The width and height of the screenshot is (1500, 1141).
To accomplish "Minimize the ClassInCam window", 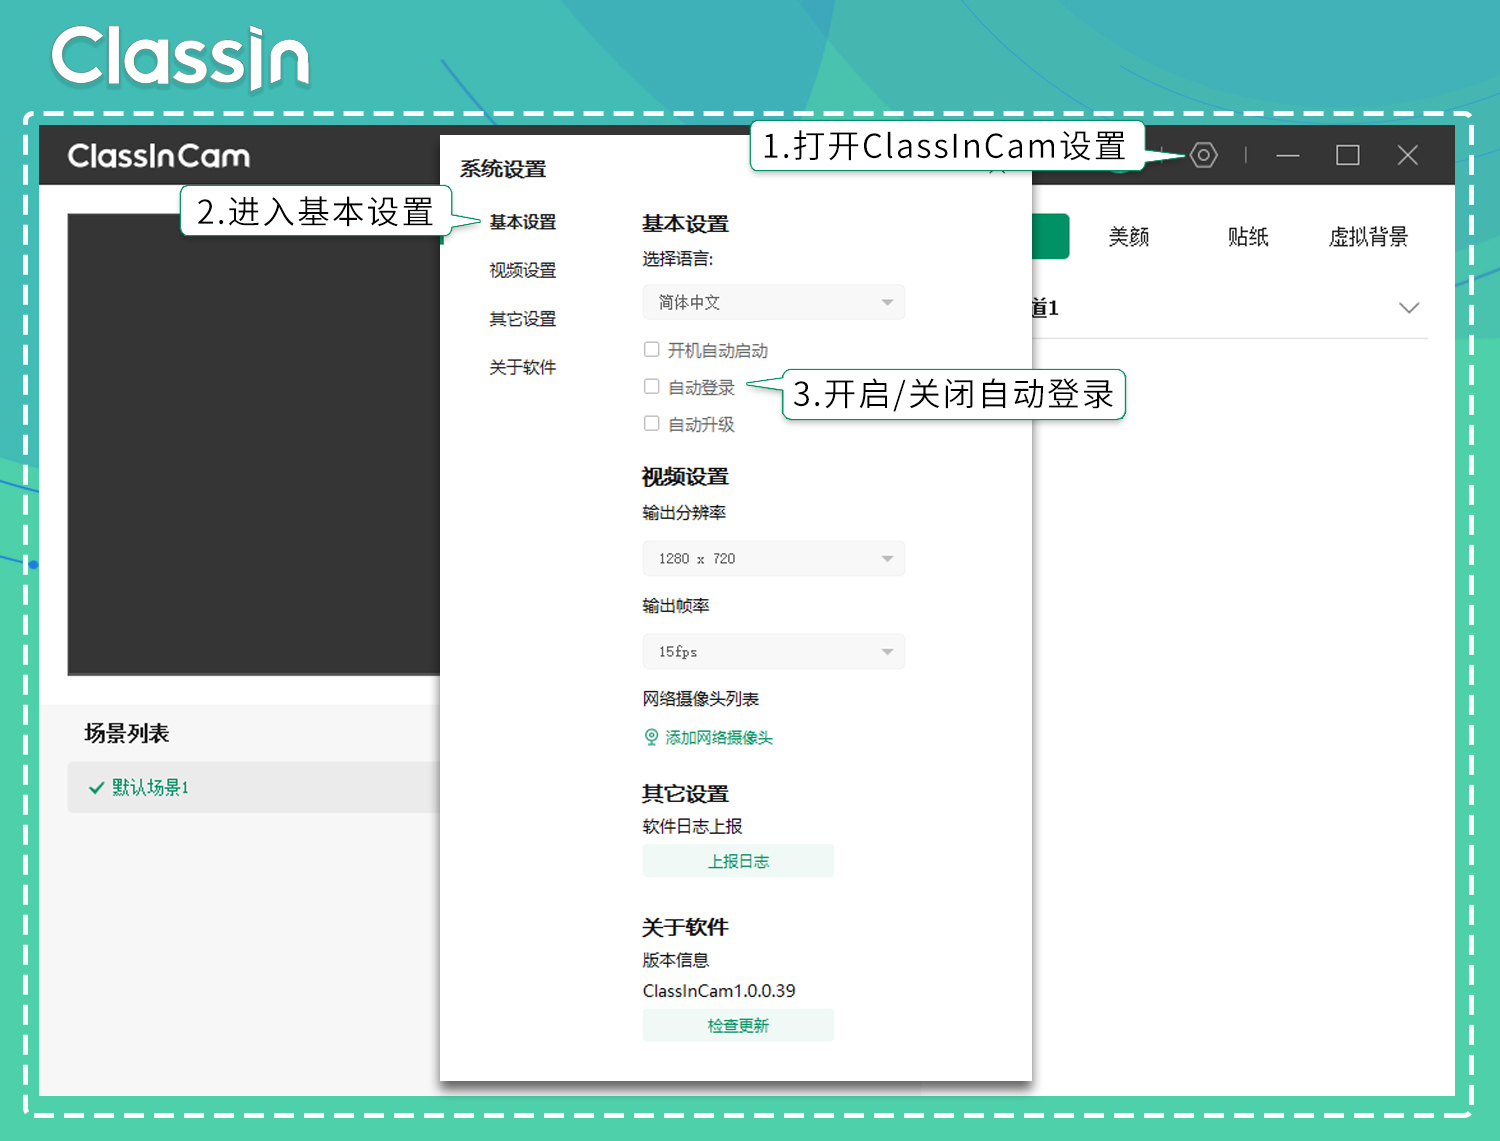I will tap(1288, 156).
